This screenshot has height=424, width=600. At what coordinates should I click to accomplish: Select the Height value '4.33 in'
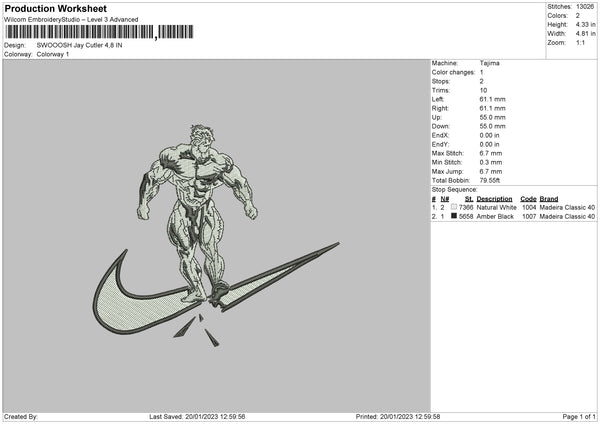click(x=585, y=24)
